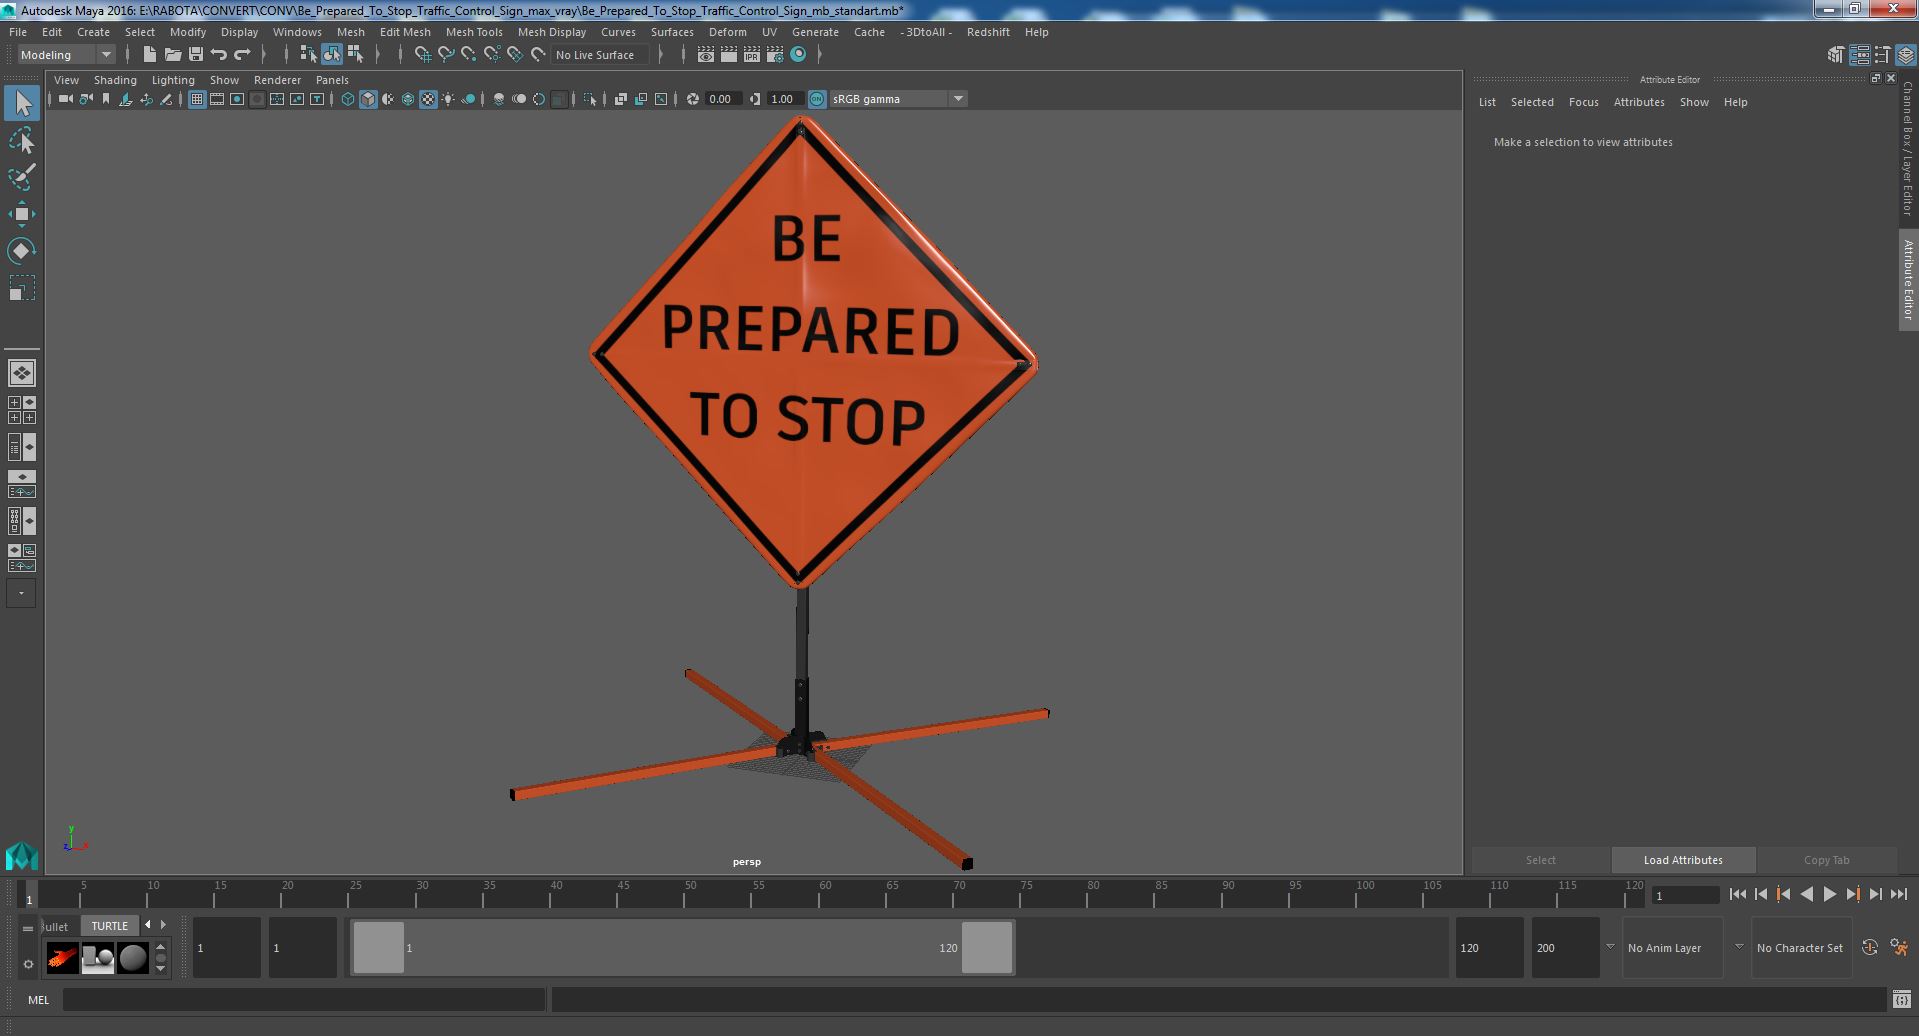The height and width of the screenshot is (1036, 1919).
Task: Switch to the TURTLE shelf tab
Action: coord(110,926)
